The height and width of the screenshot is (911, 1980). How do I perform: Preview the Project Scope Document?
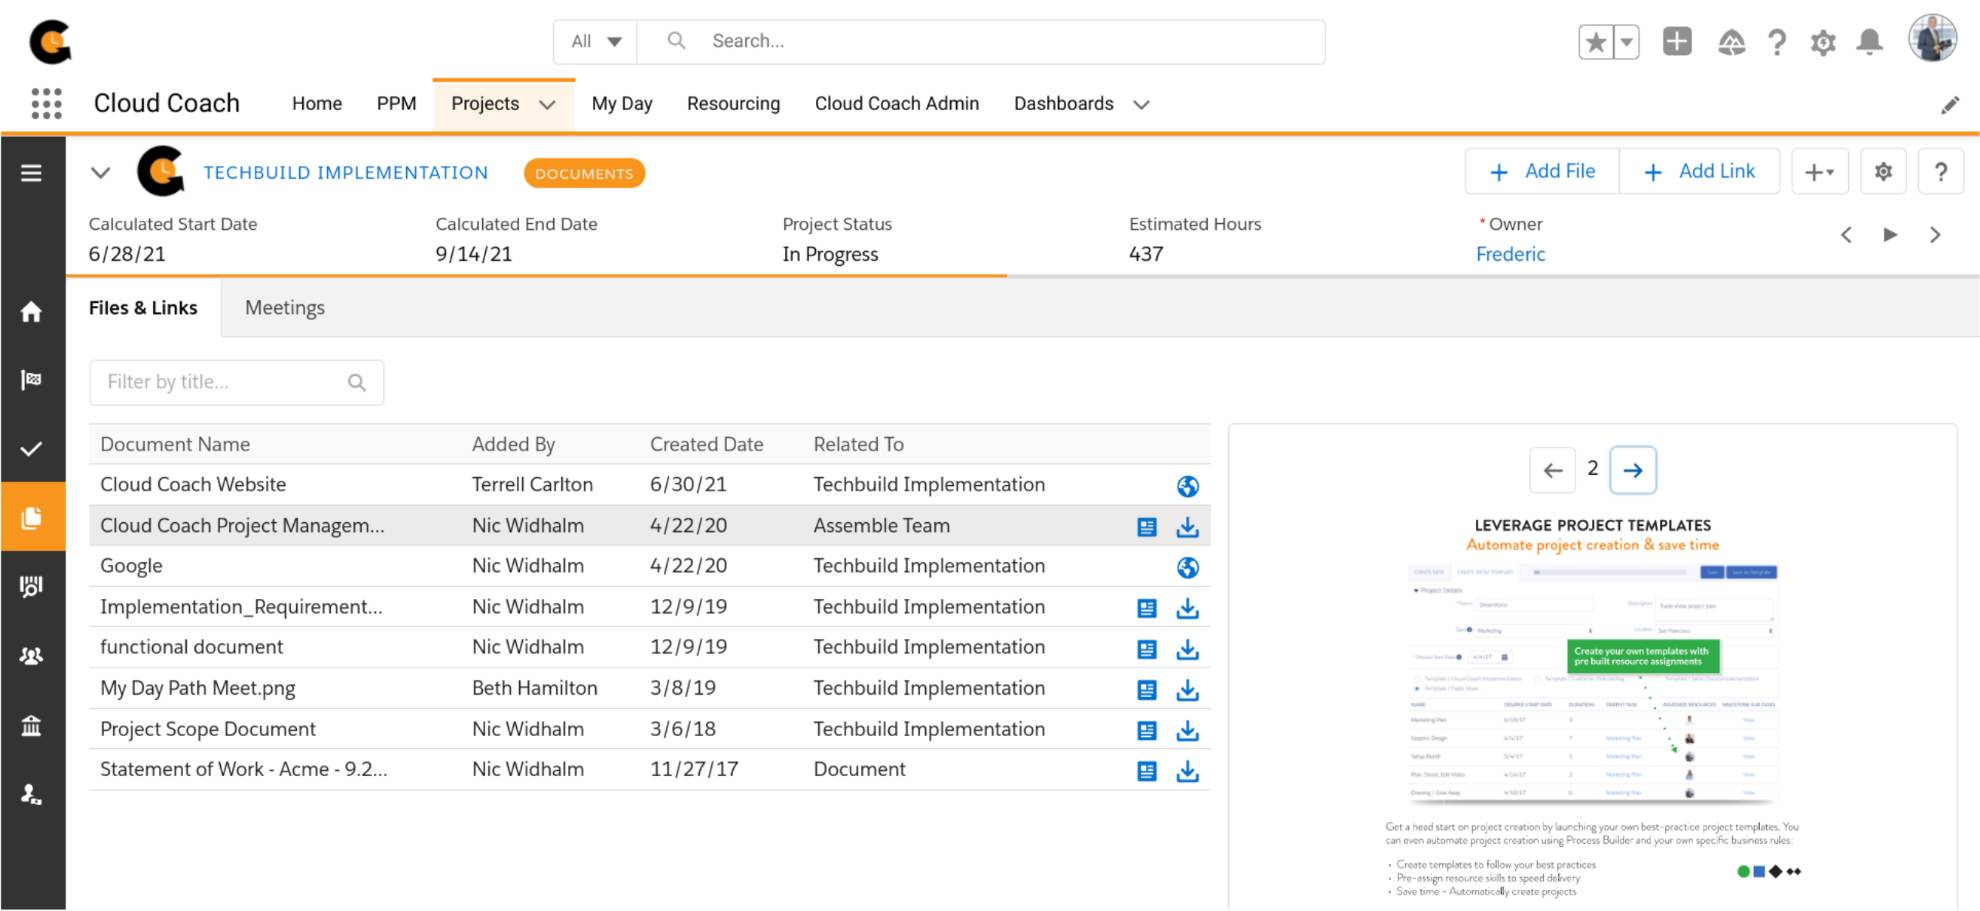point(1147,731)
